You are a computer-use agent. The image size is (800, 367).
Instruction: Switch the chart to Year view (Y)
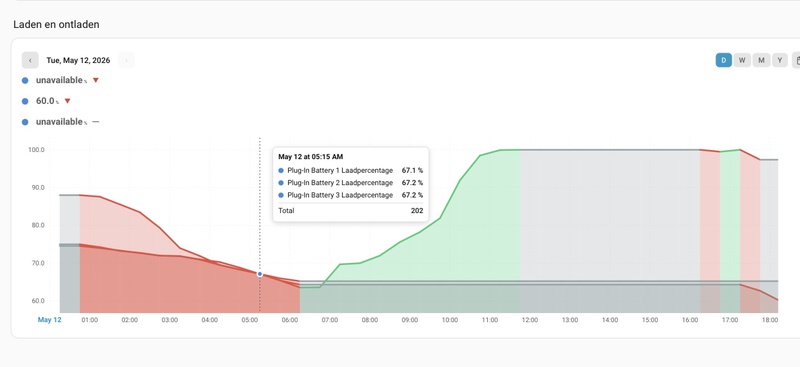pyautogui.click(x=780, y=60)
